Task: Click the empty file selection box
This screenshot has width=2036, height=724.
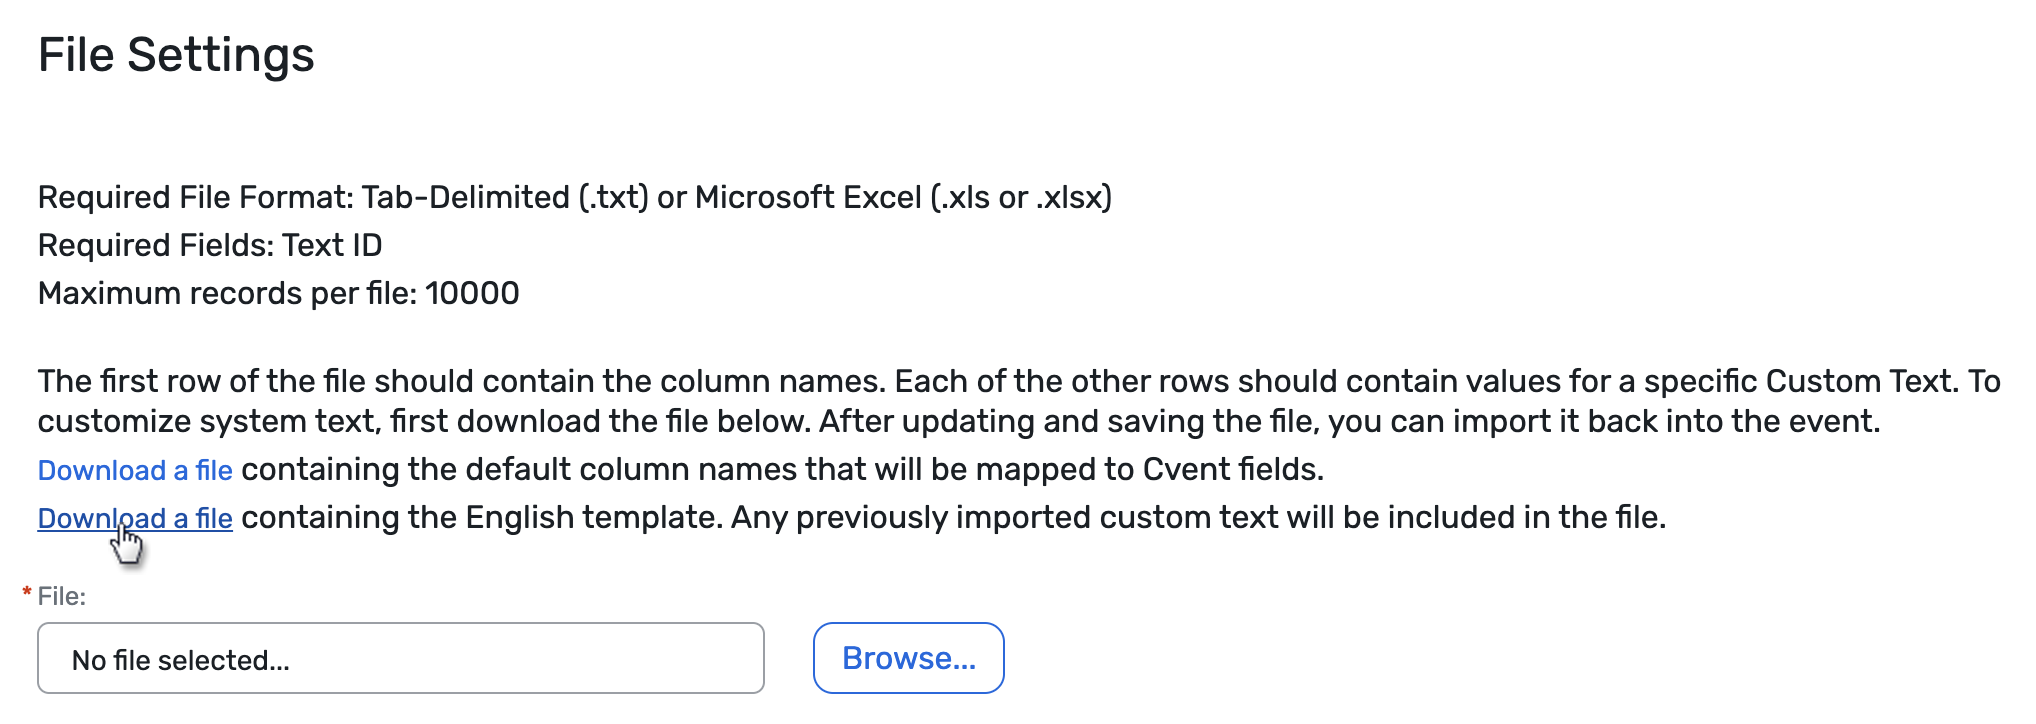Action: [x=400, y=658]
